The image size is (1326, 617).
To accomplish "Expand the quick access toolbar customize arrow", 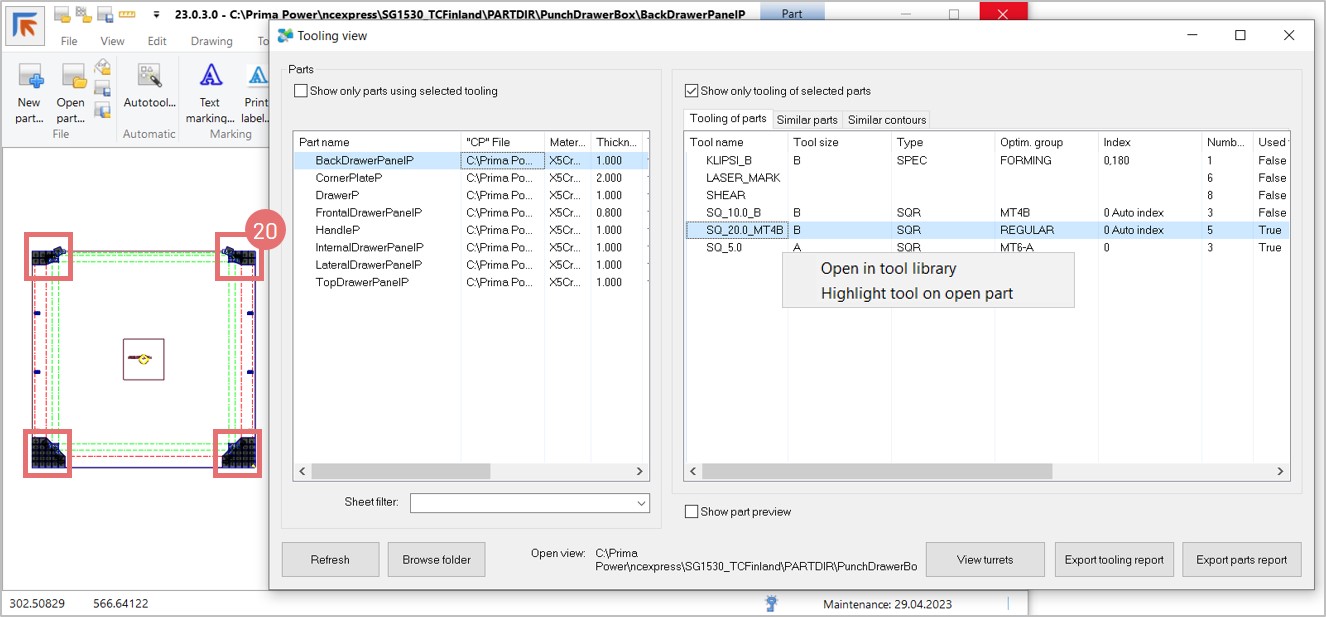I will coord(156,16).
